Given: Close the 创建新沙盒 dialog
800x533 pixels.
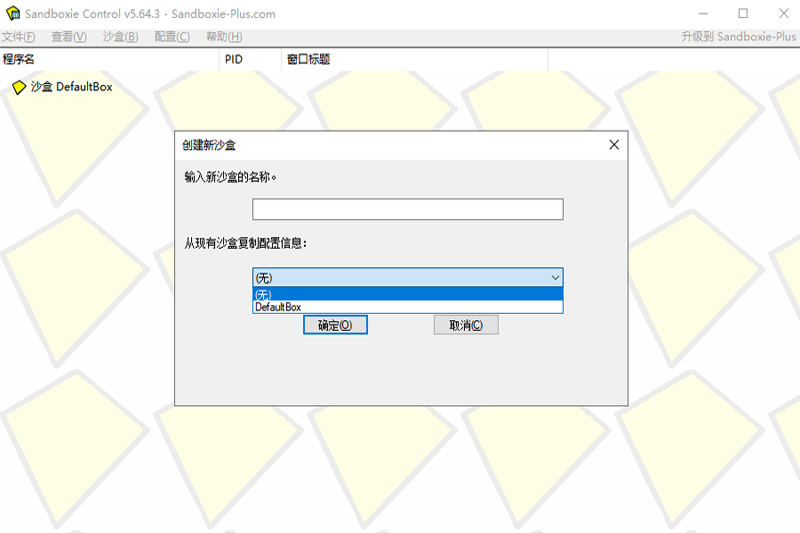Looking at the screenshot, I should (x=614, y=145).
